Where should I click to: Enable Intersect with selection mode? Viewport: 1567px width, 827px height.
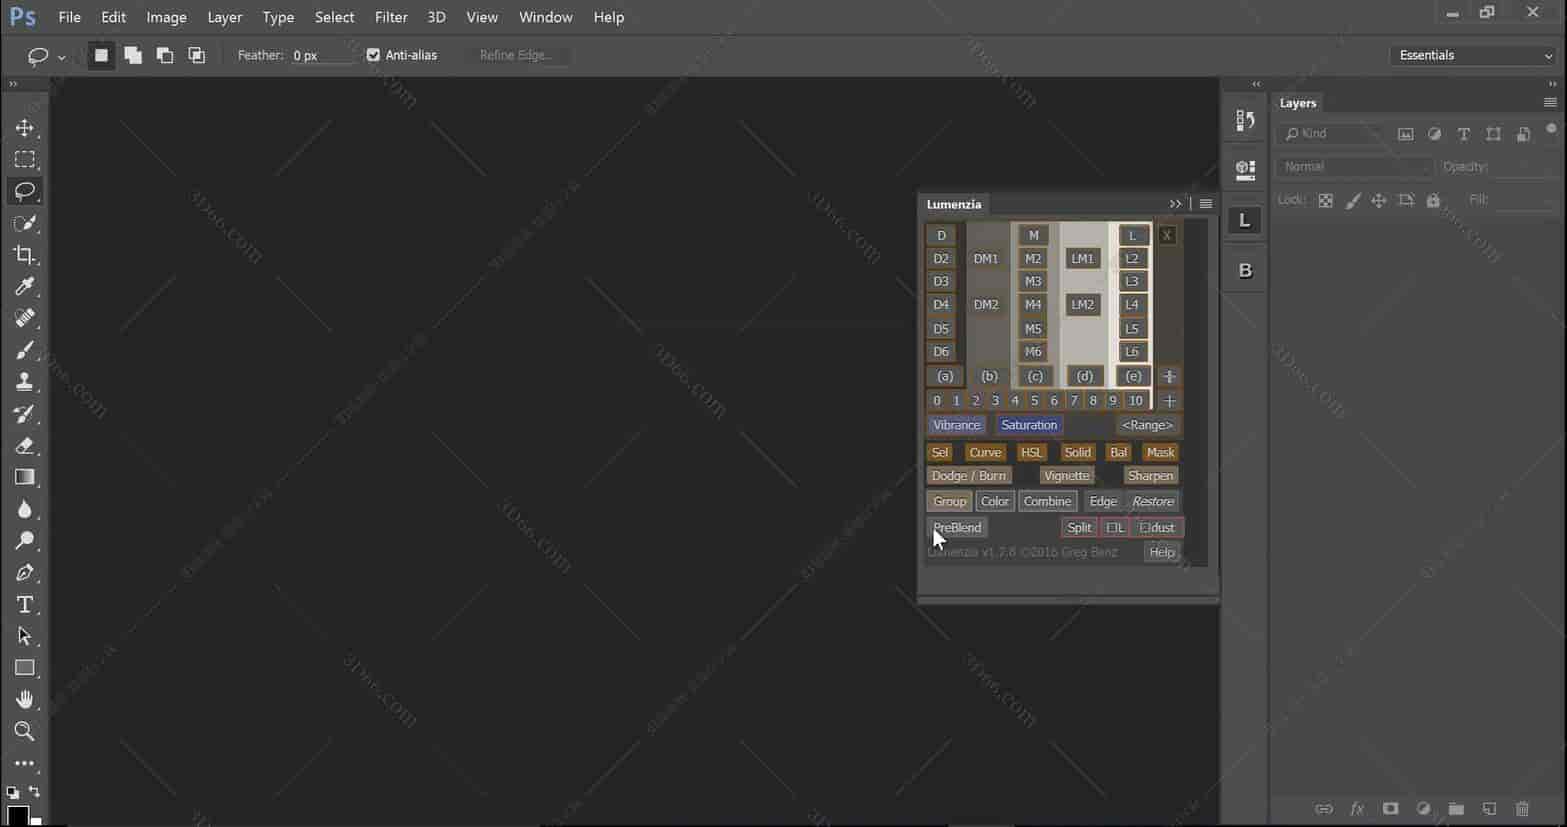click(197, 55)
